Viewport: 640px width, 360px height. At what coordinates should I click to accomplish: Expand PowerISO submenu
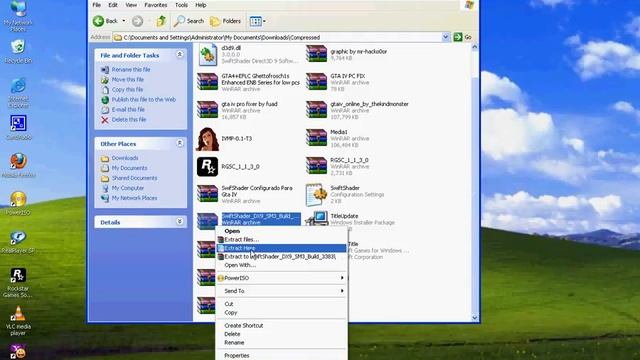[x=281, y=278]
